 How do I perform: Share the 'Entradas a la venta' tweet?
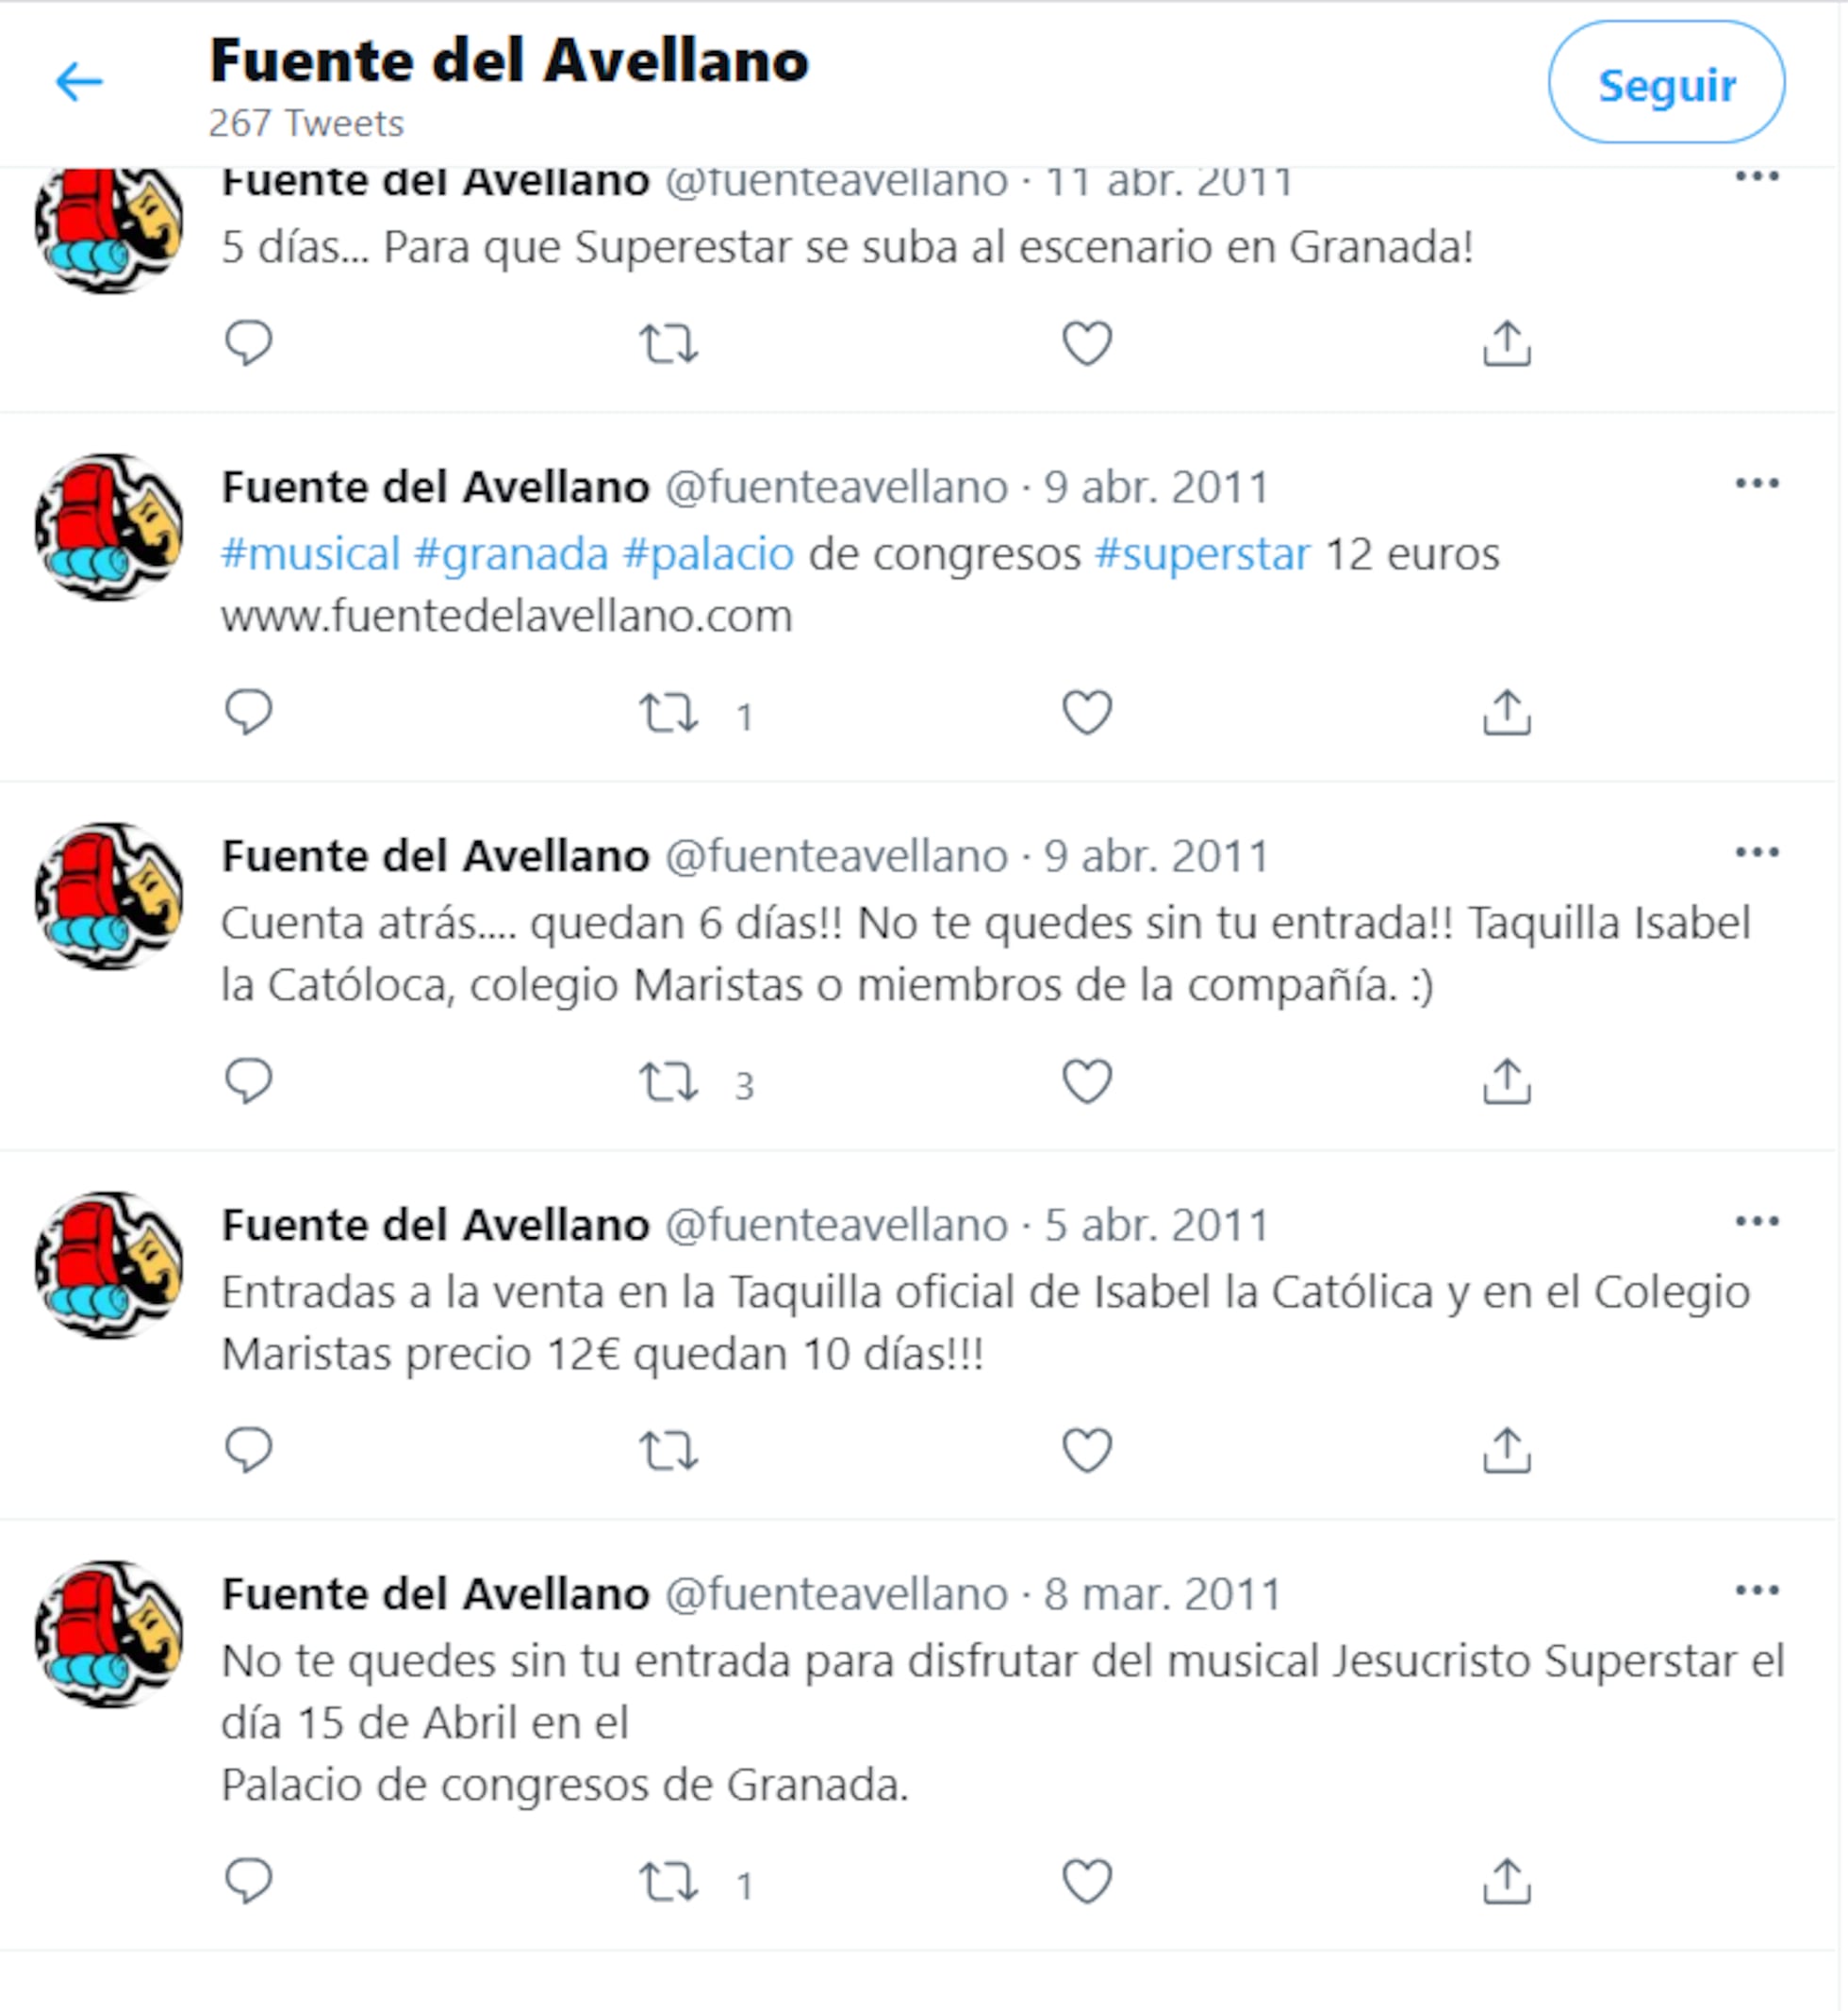click(1507, 1449)
